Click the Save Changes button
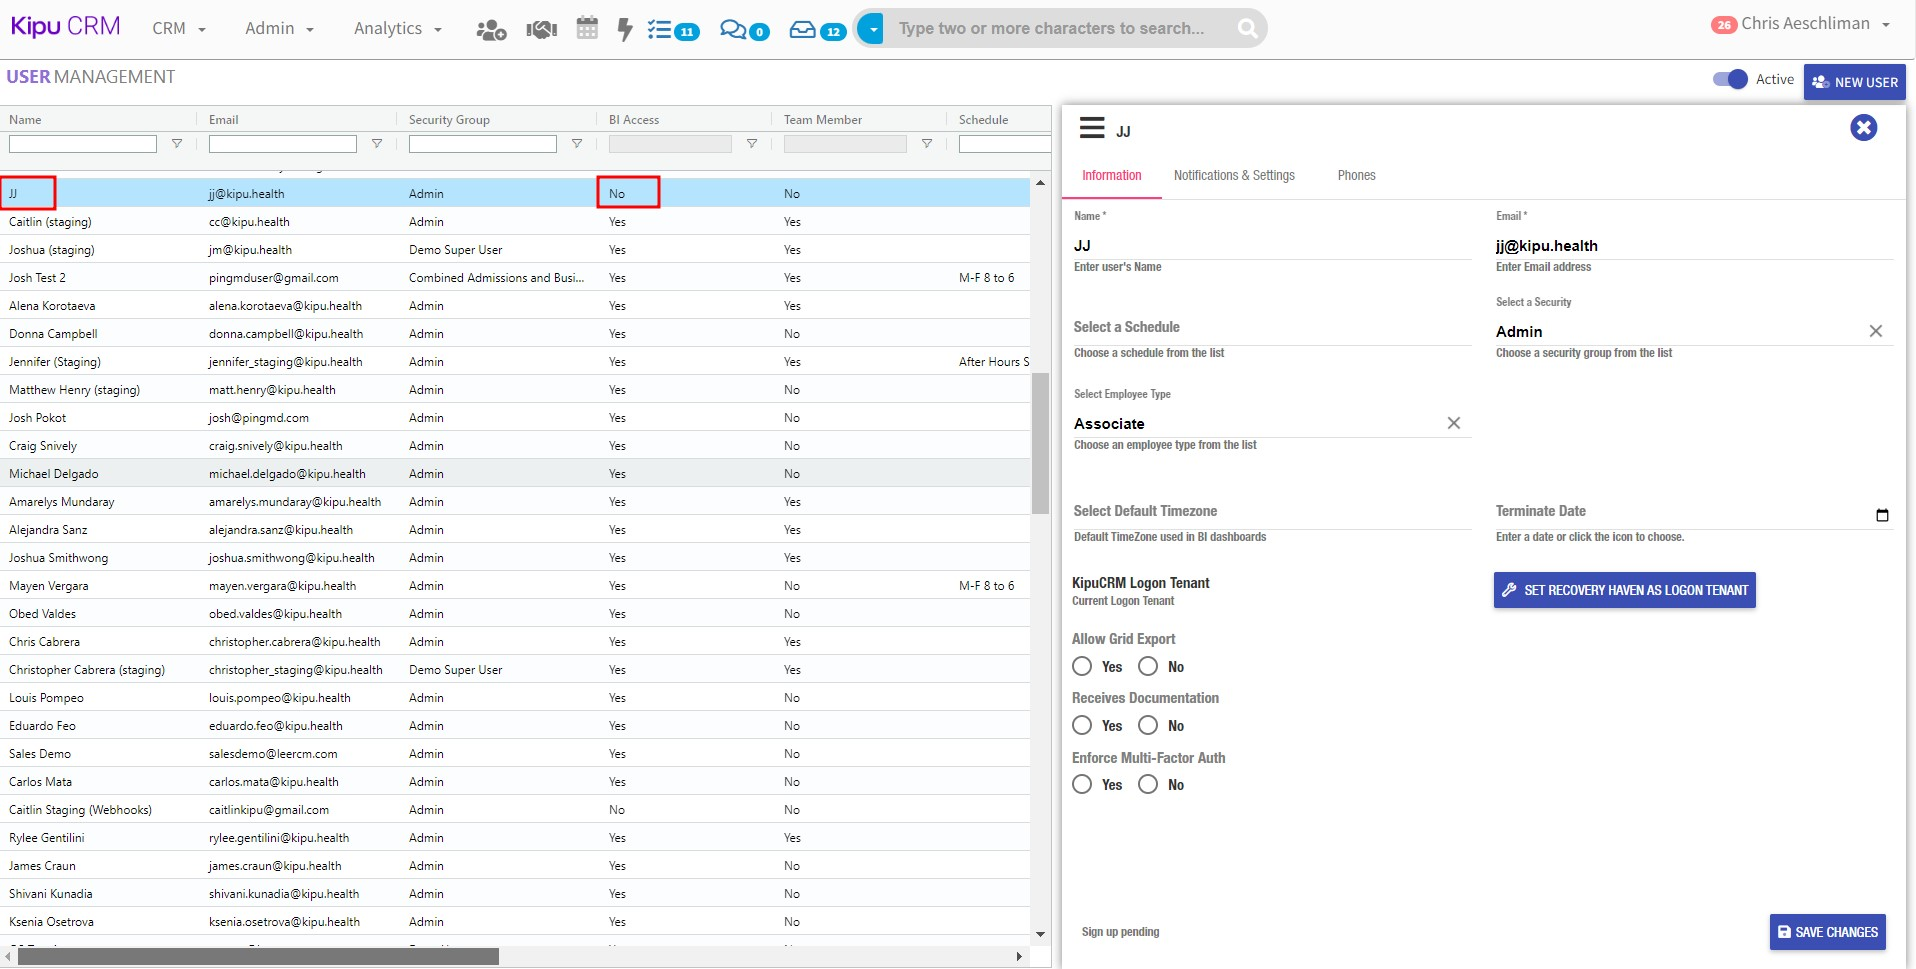The image size is (1916, 969). click(x=1827, y=932)
